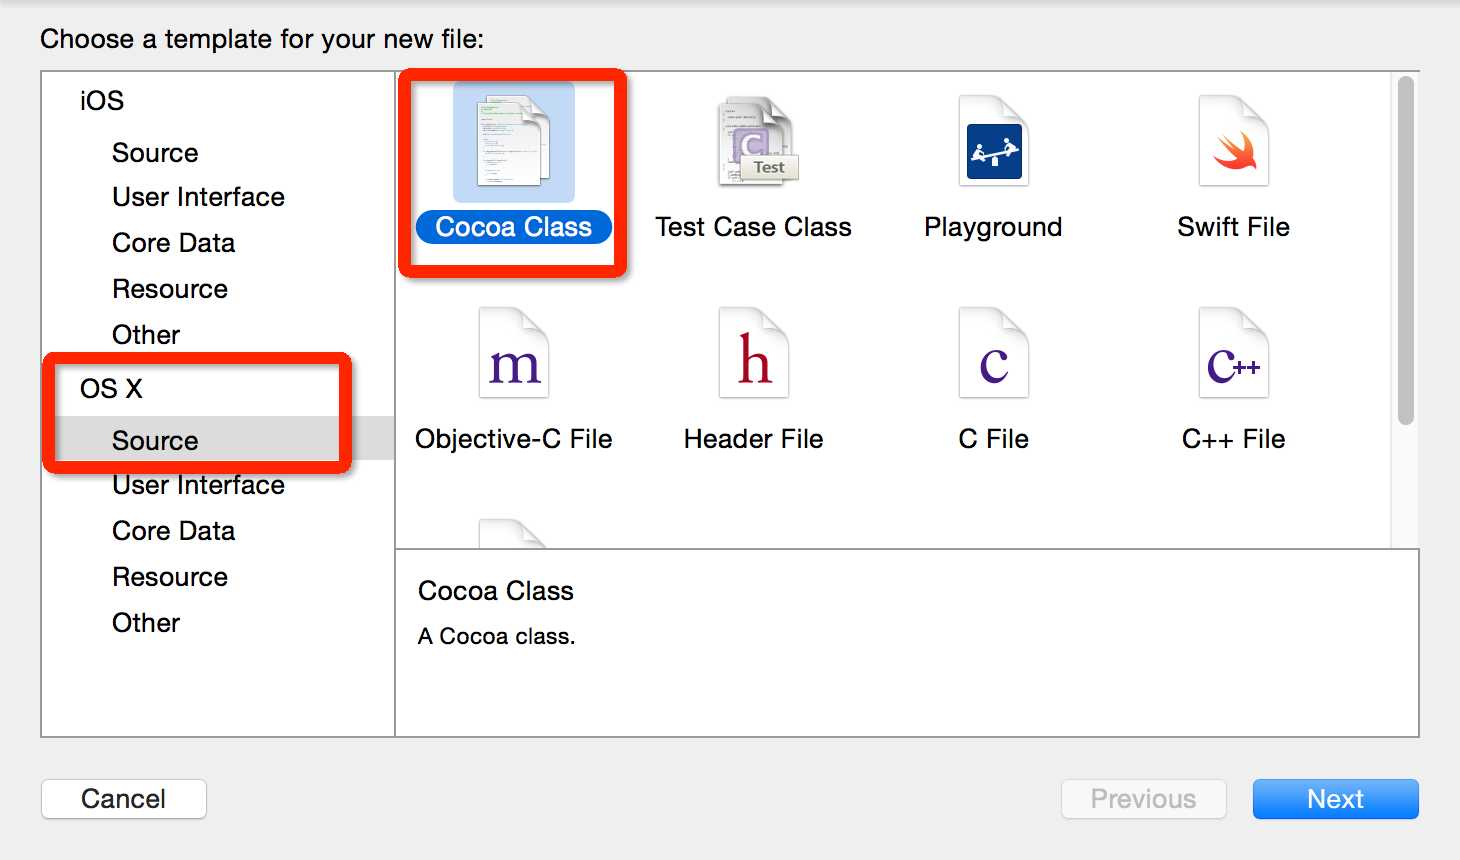Select Other under OS X
The image size is (1460, 860).
pos(146,623)
